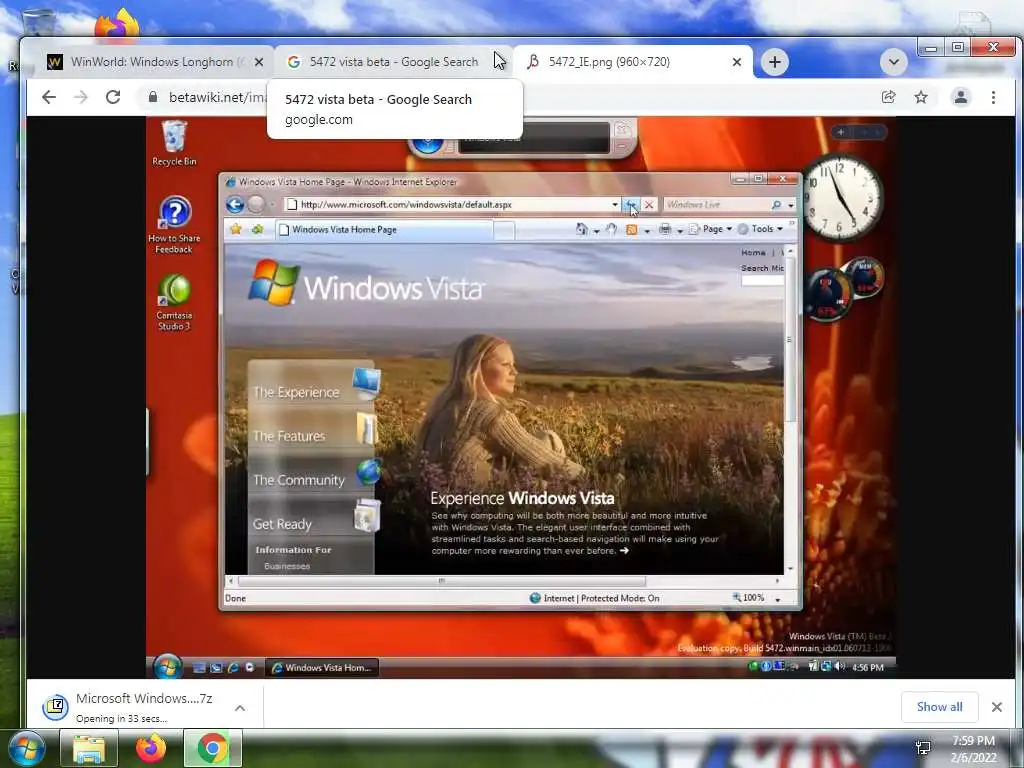The width and height of the screenshot is (1024, 768).
Task: Click the red stop X in Internet Explorer
Action: [x=649, y=204]
